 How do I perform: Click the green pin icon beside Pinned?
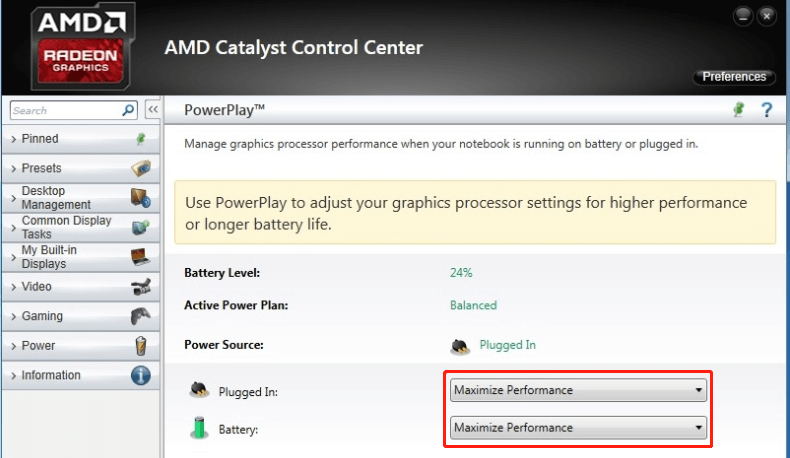pyautogui.click(x=141, y=139)
